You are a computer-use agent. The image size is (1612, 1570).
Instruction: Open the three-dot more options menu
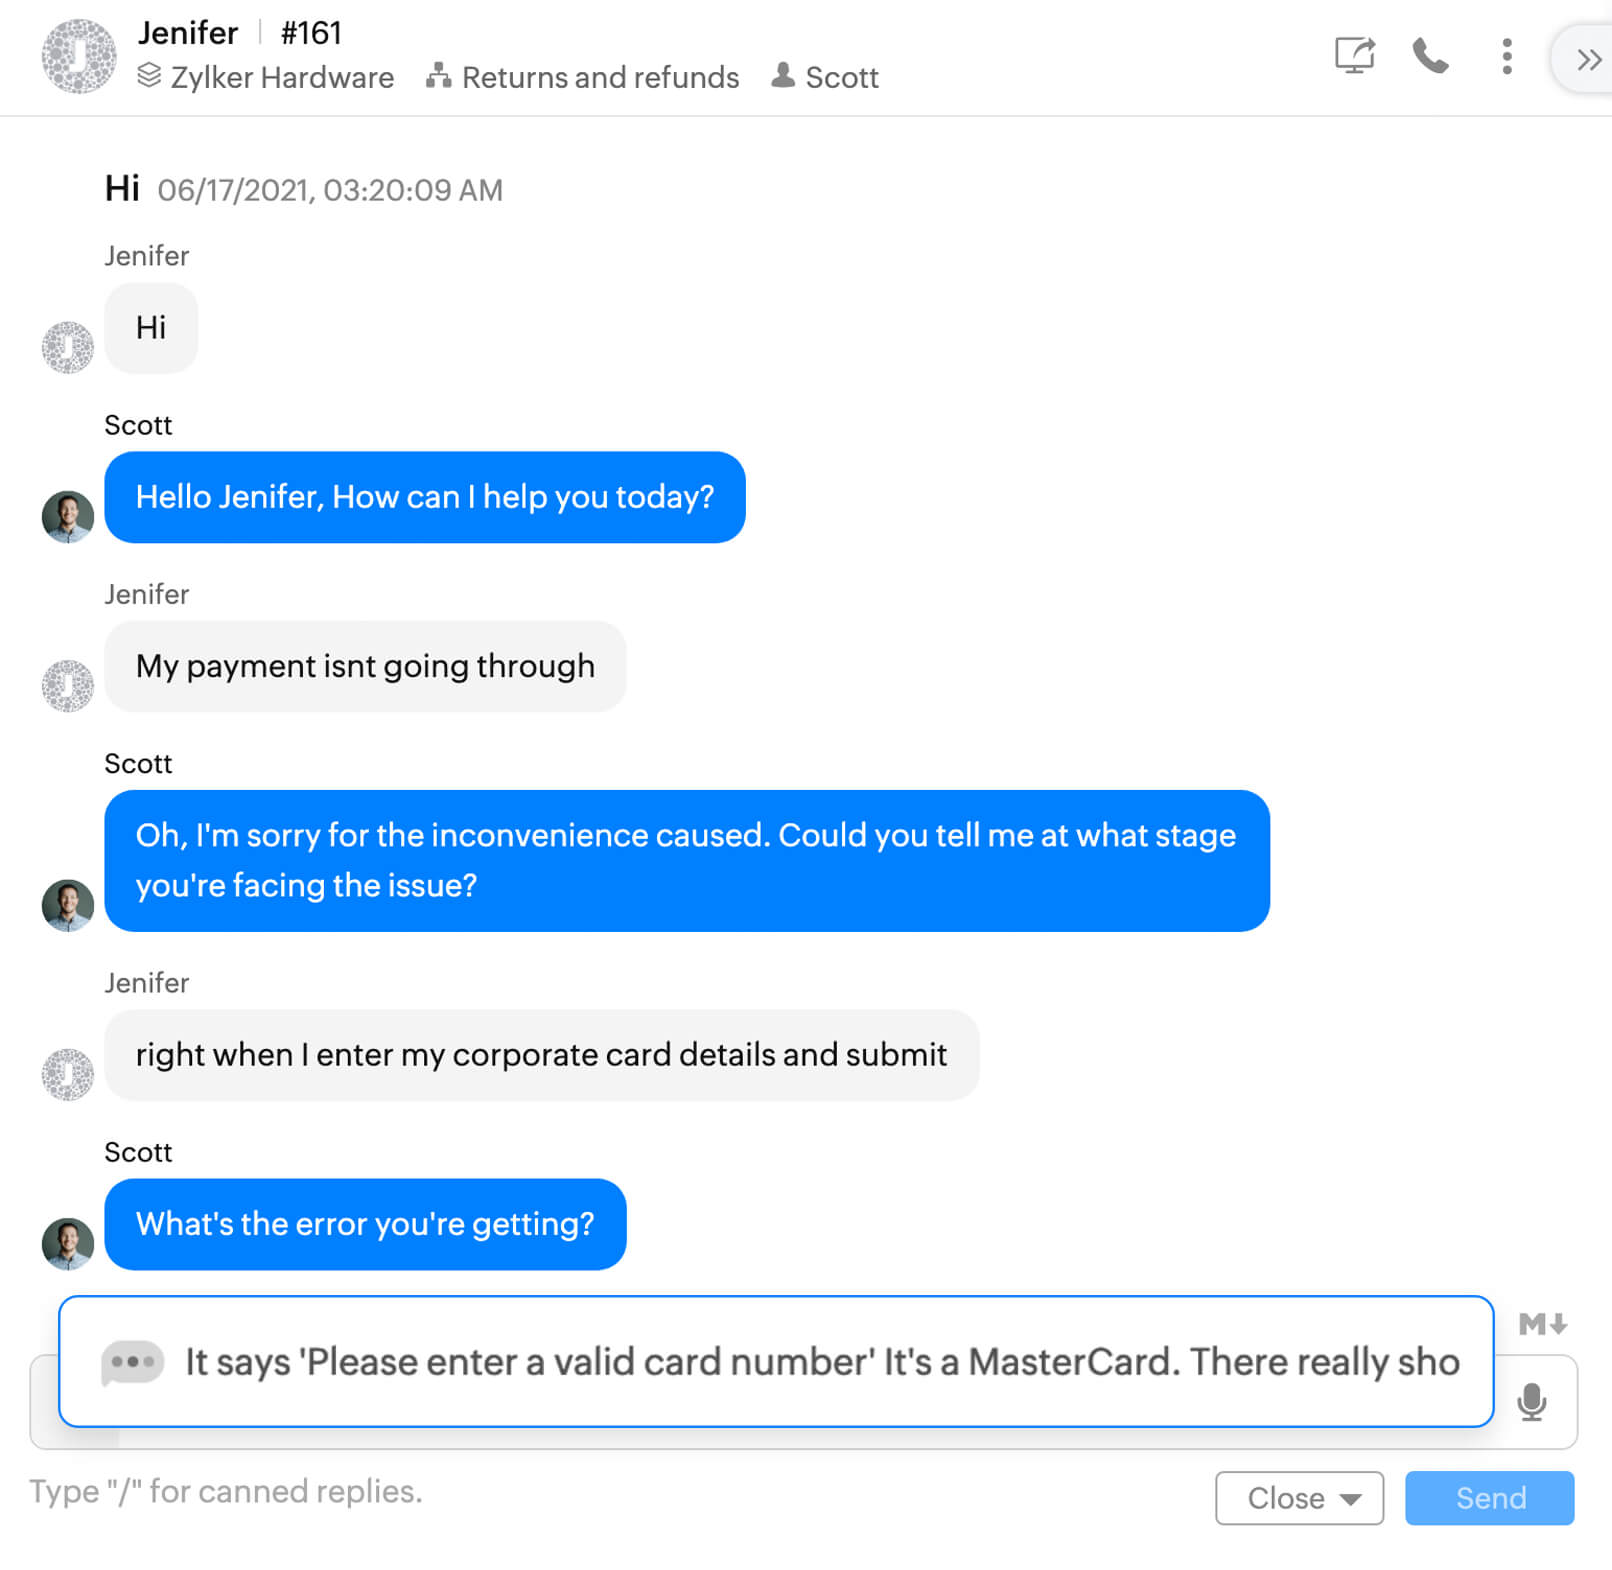coord(1506,56)
